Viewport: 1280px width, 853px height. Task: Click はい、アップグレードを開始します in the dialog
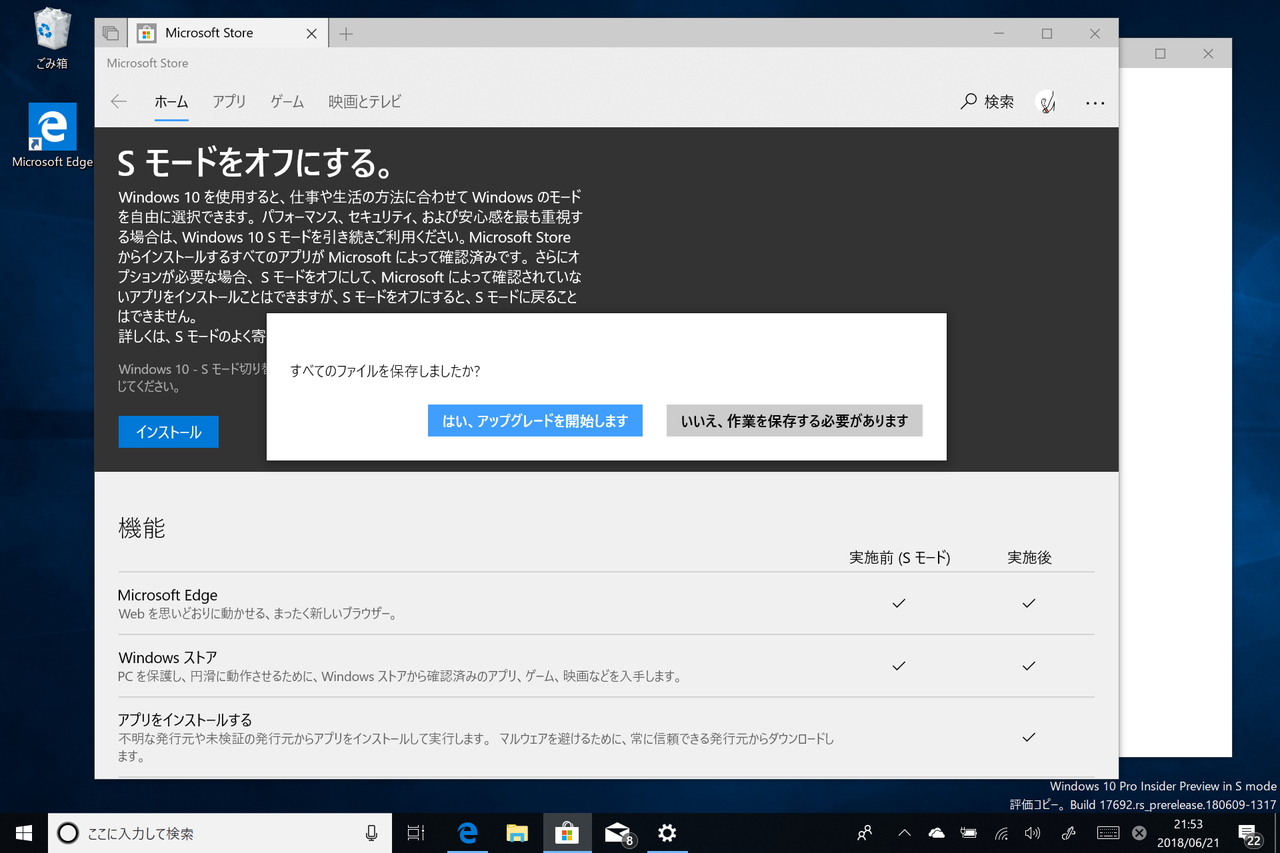[535, 420]
